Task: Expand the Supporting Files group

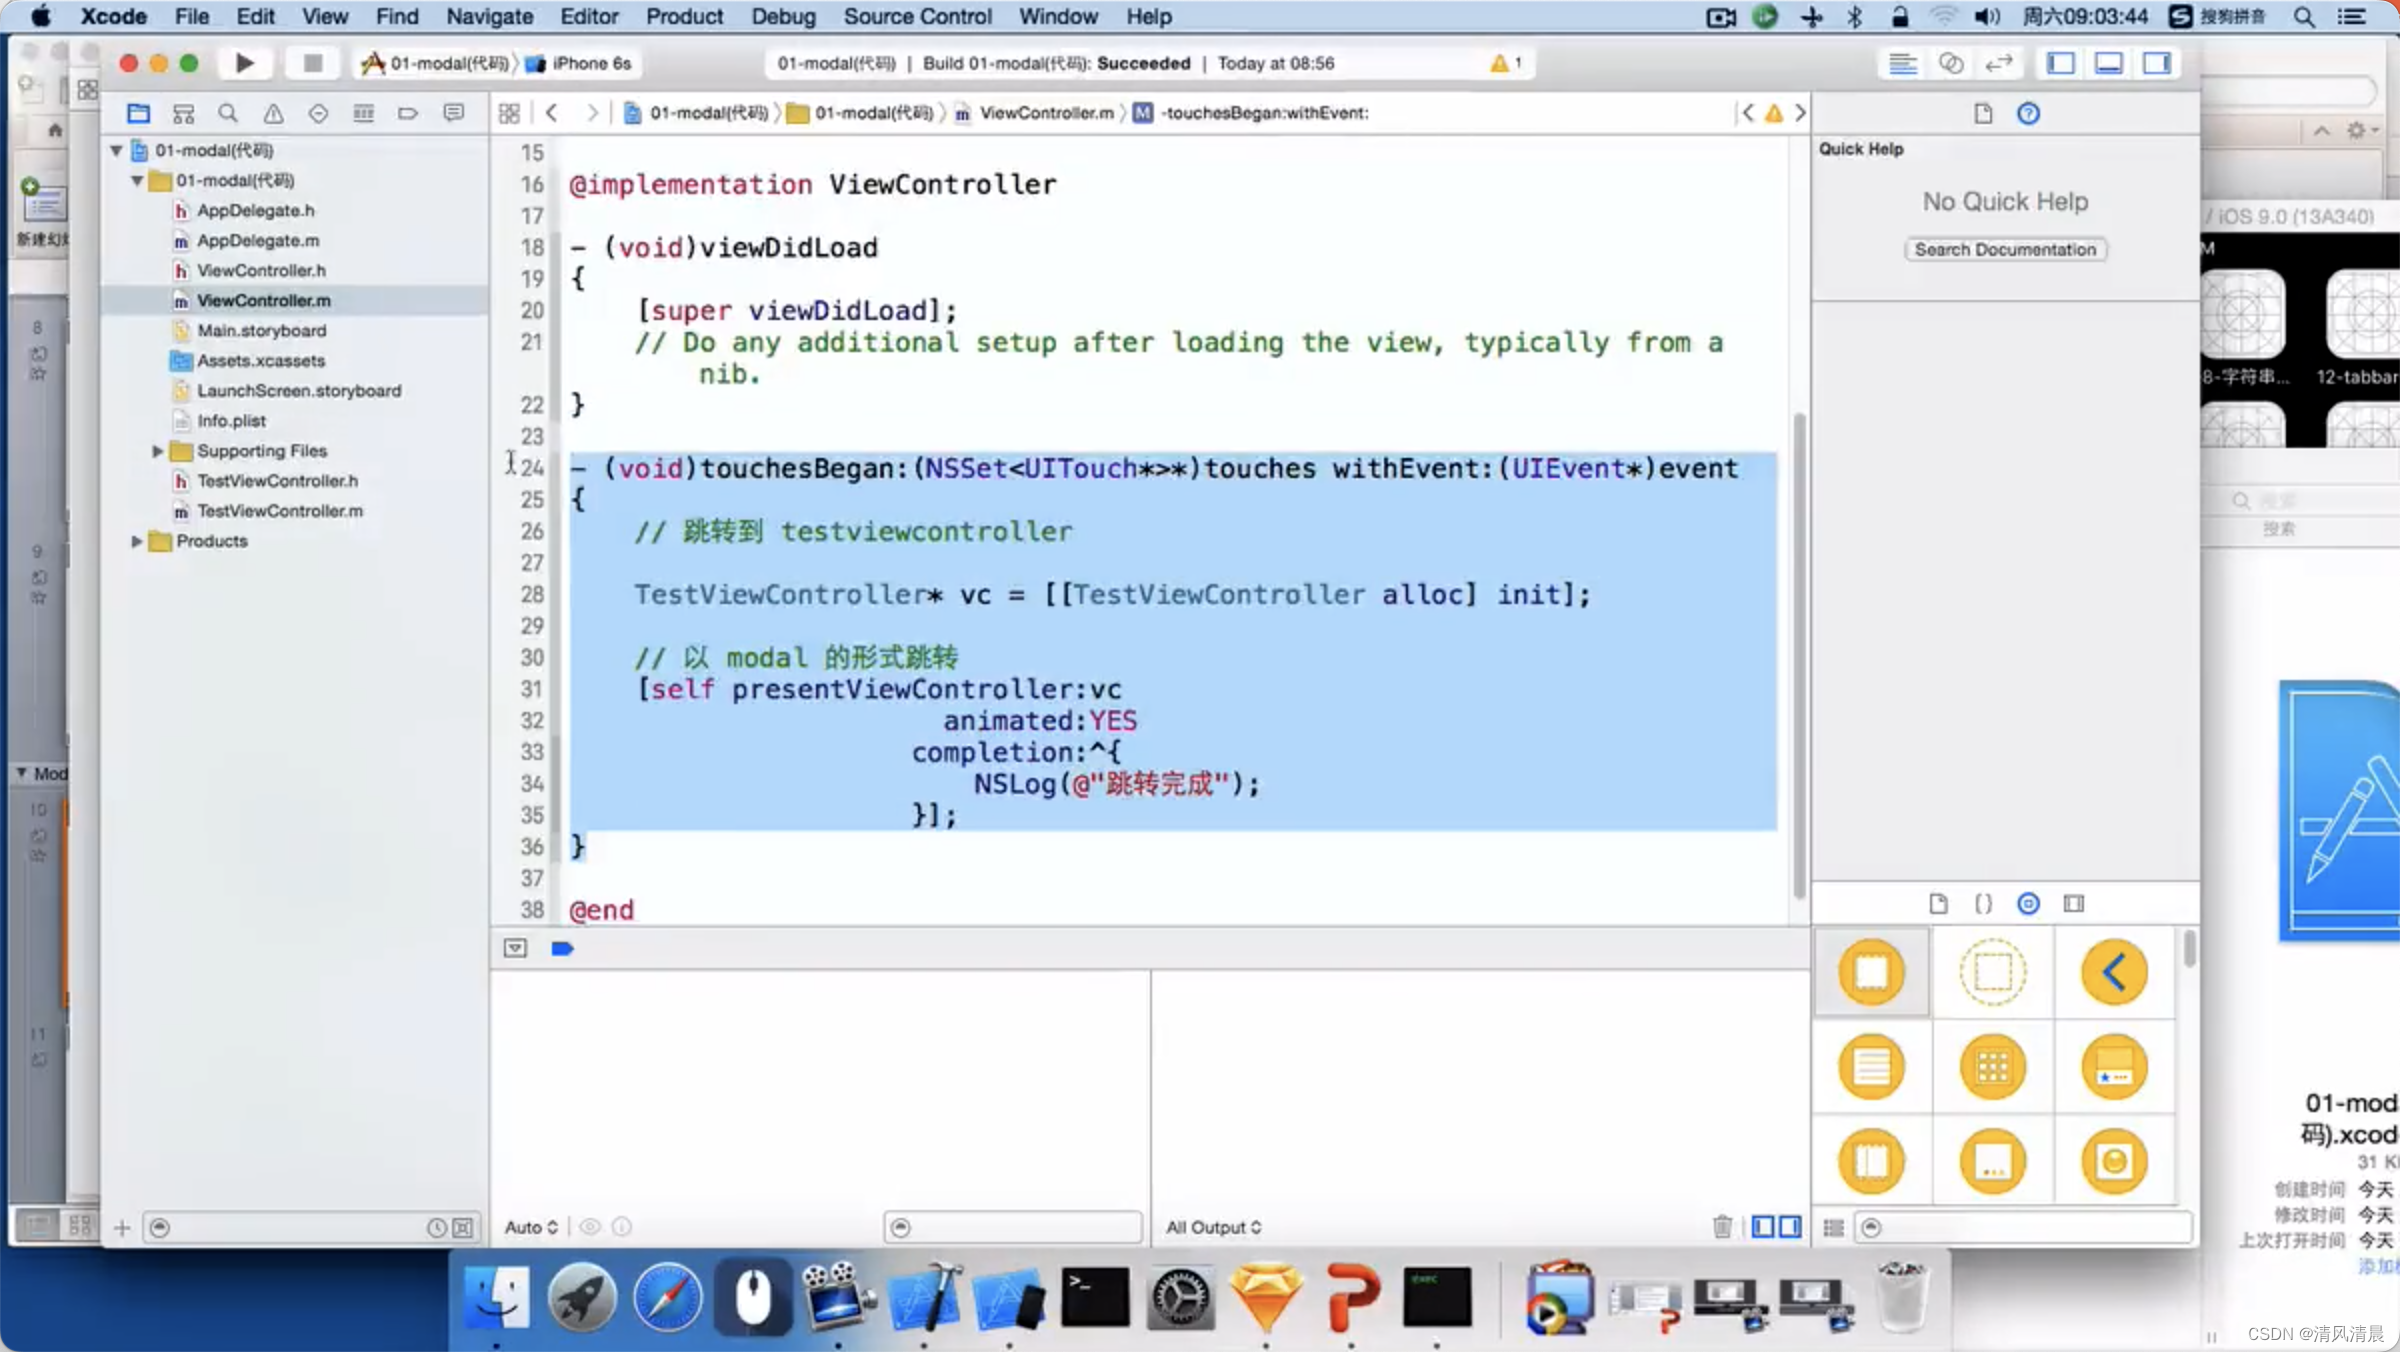Action: coord(157,451)
